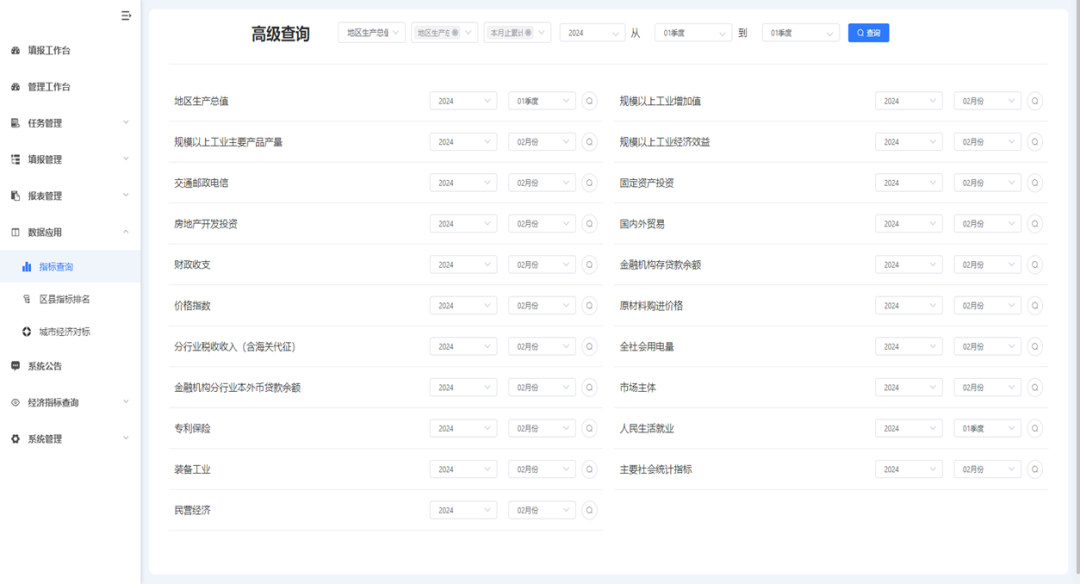Open the 系统公告 sidebar item
The image size is (1080, 584).
45,366
